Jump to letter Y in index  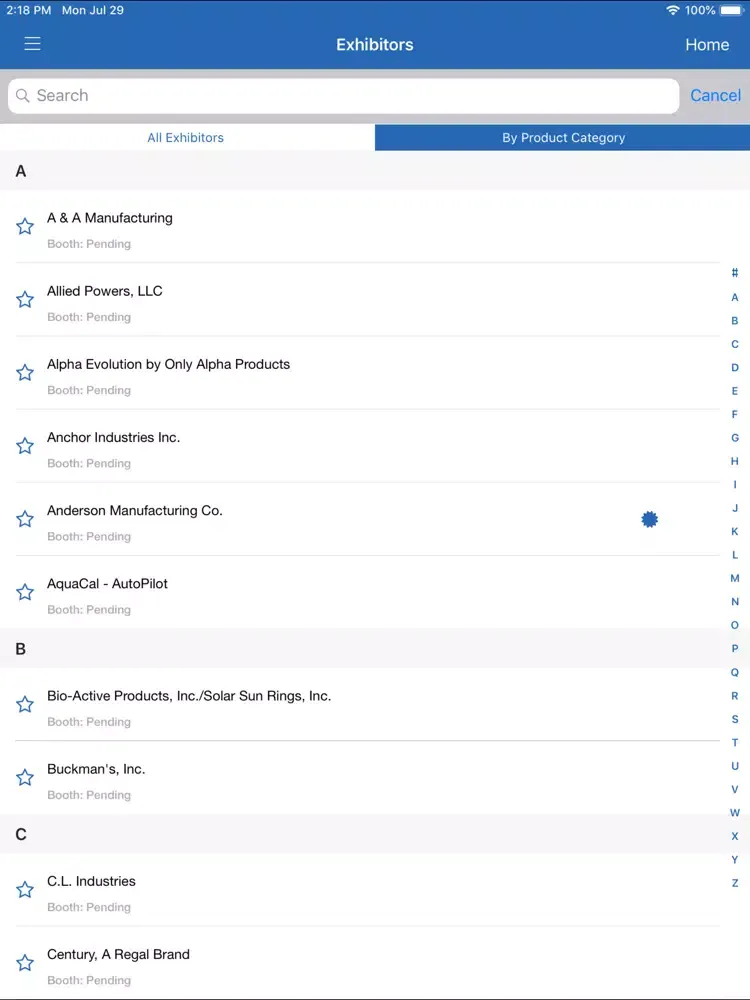click(735, 860)
